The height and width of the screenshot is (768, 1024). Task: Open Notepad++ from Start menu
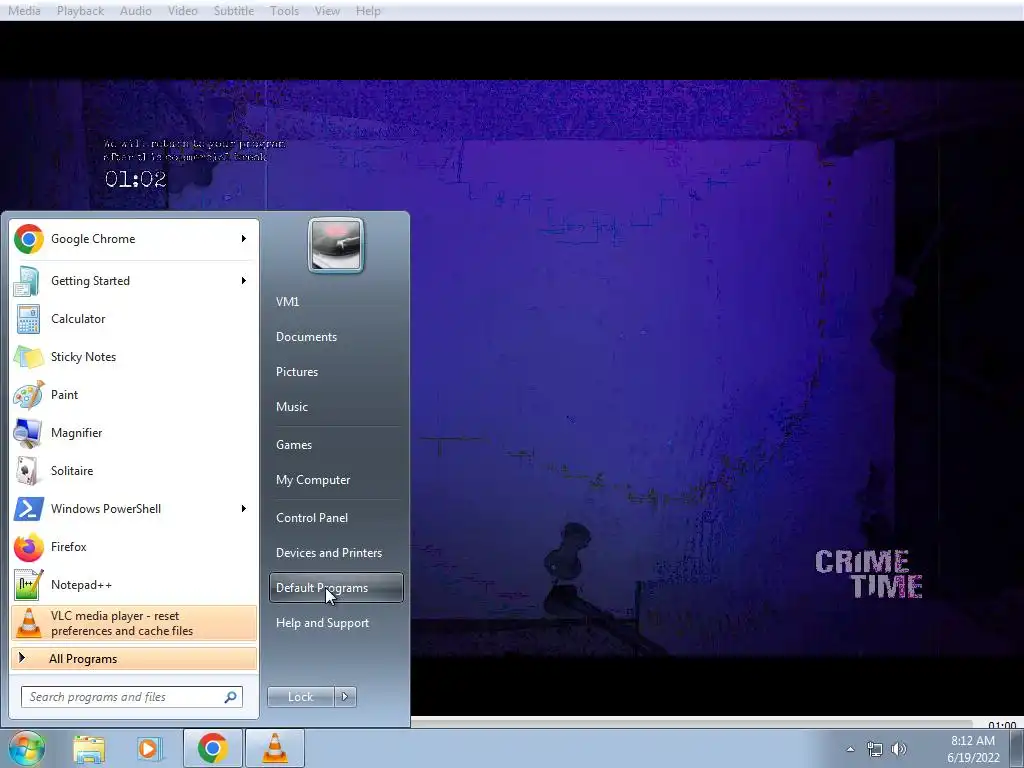134,584
